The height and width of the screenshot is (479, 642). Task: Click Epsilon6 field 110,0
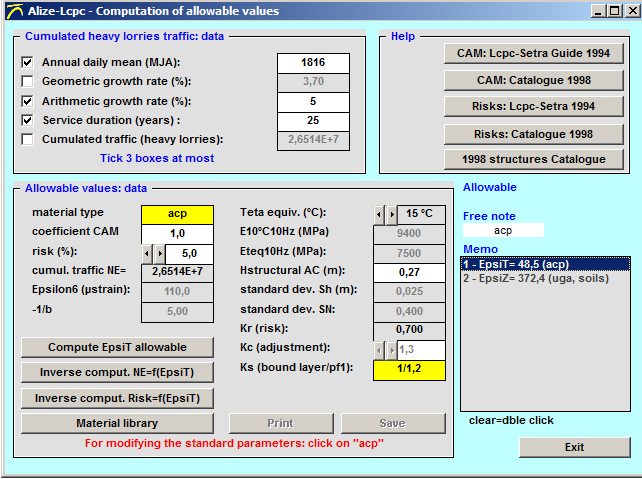coord(177,292)
